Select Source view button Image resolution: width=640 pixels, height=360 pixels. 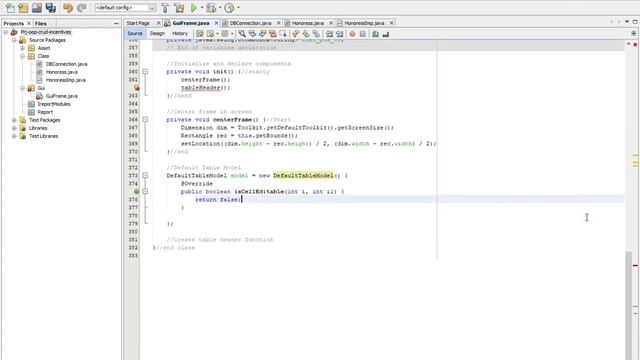(135, 33)
